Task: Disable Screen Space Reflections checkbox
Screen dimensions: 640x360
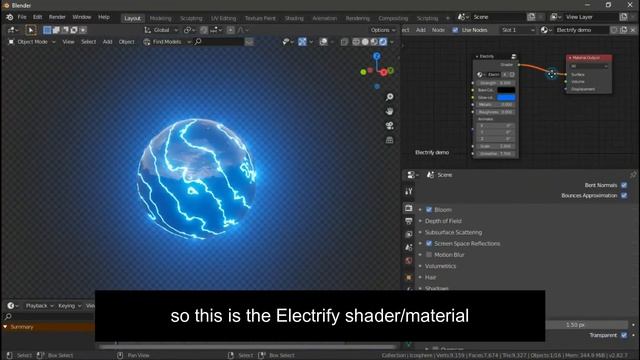Action: coord(429,244)
